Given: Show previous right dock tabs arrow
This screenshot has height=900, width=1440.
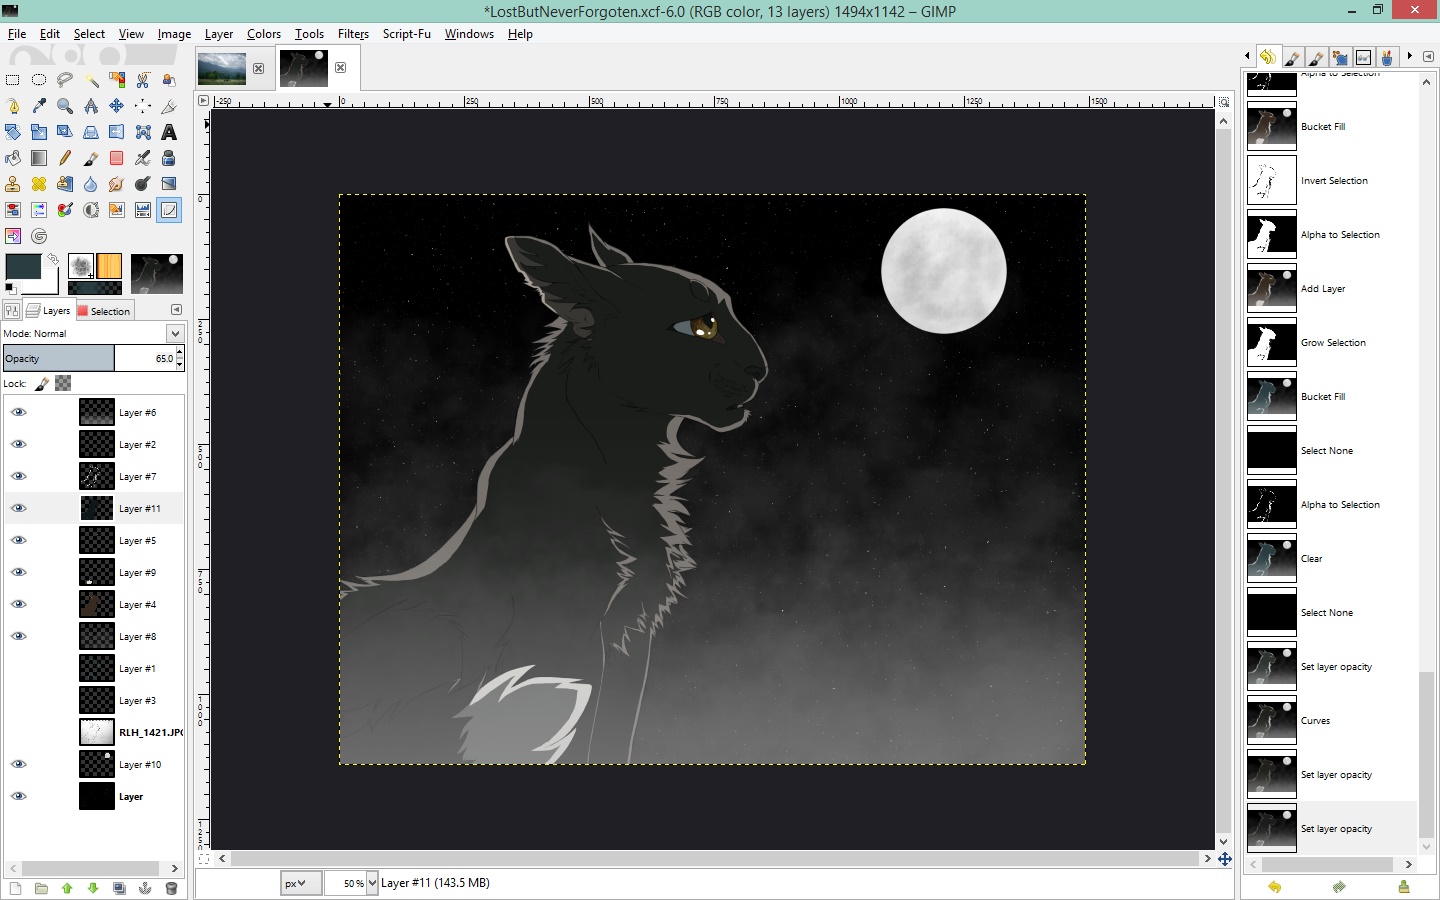Looking at the screenshot, I should (x=1247, y=56).
